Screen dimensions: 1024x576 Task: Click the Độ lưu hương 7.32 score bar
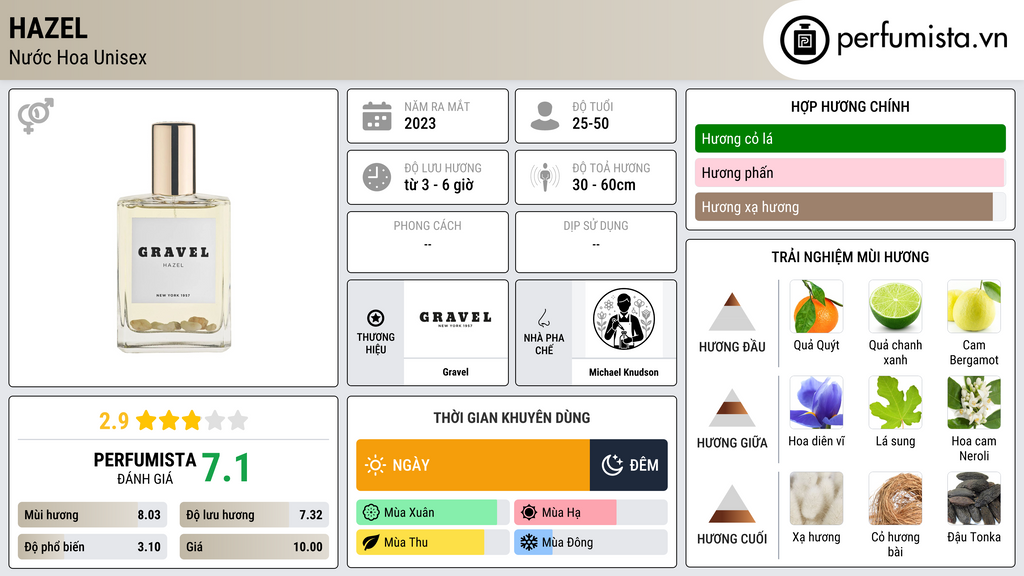[x=254, y=515]
